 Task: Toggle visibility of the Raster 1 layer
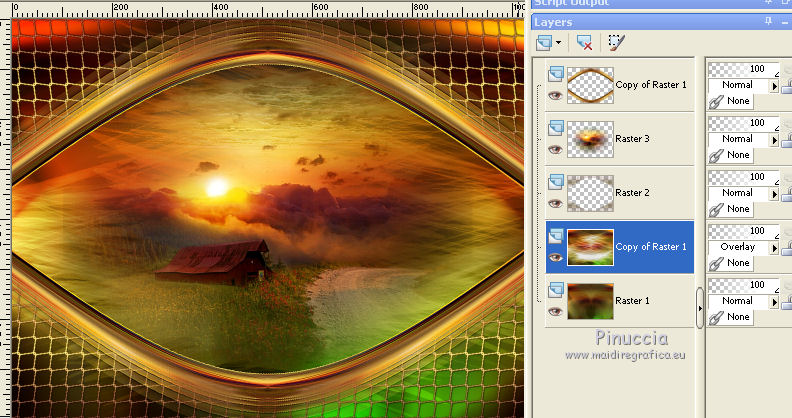point(555,311)
